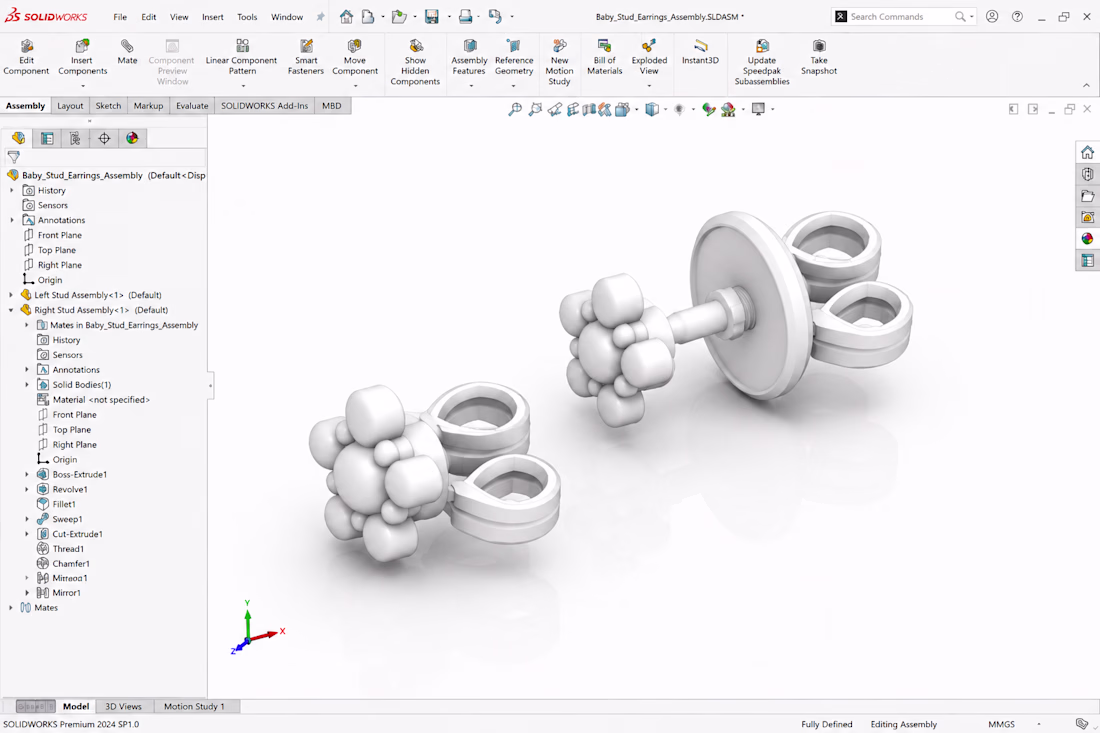
Task: Open the ConfigurationManager tab icon
Action: 75,138
